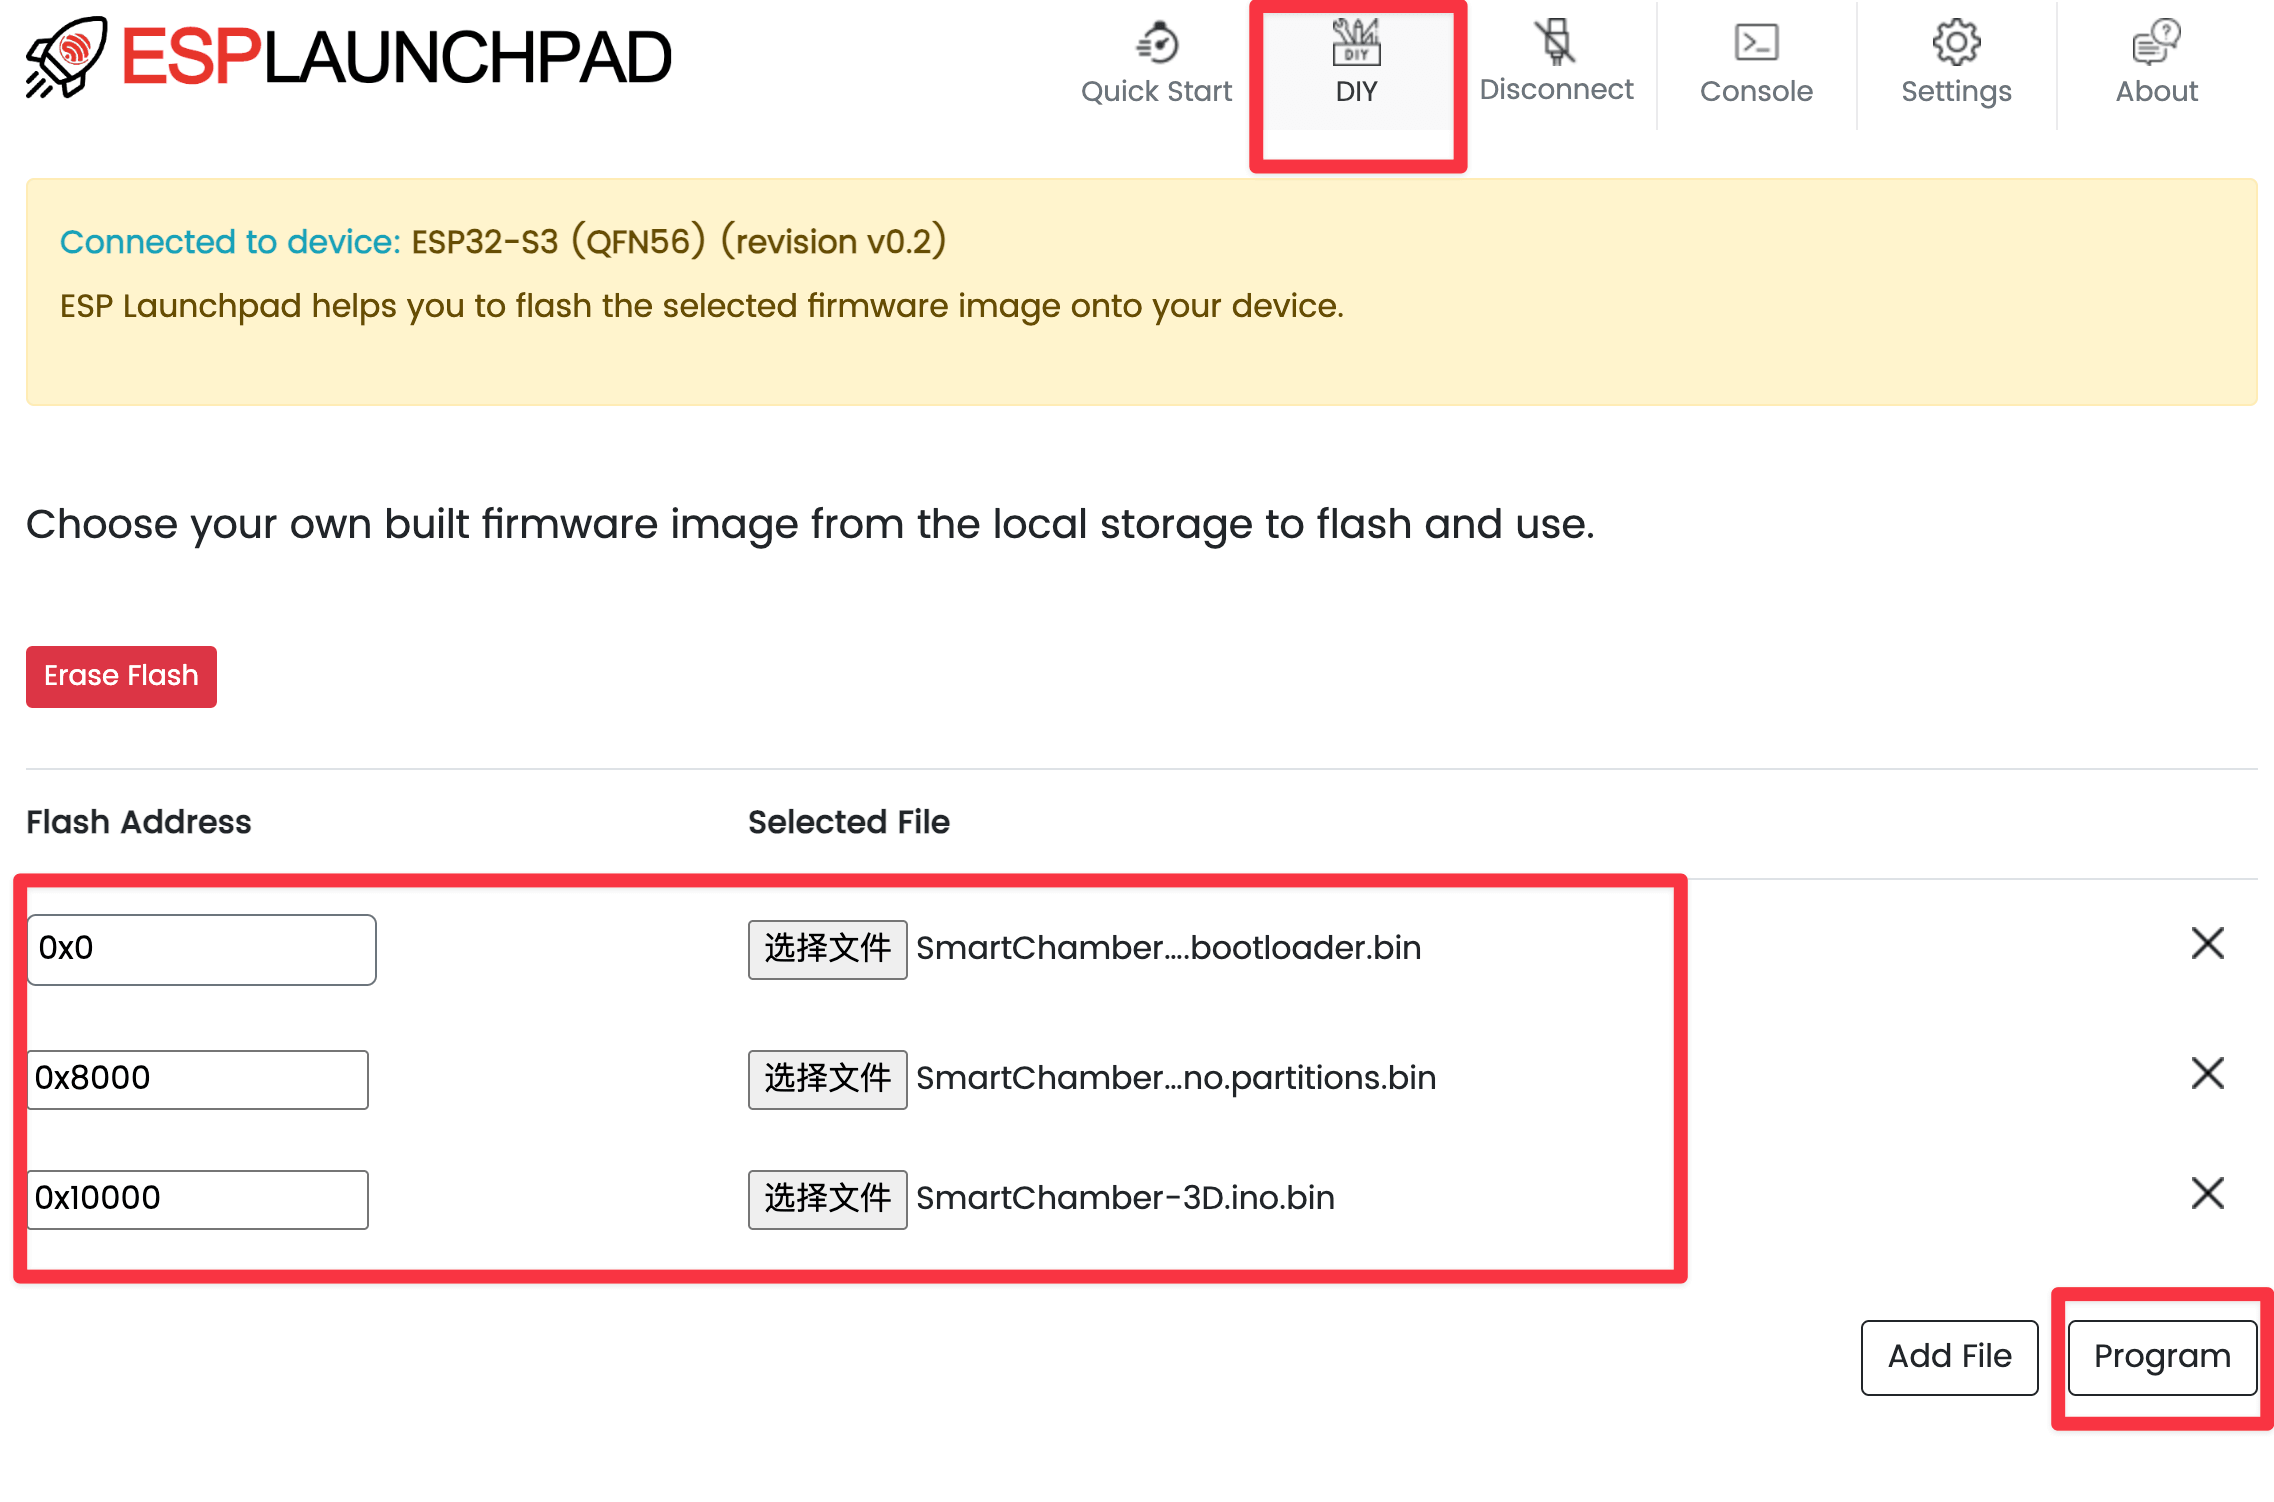This screenshot has height=1502, width=2274.
Task: Open the Settings gear icon
Action: 1956,42
